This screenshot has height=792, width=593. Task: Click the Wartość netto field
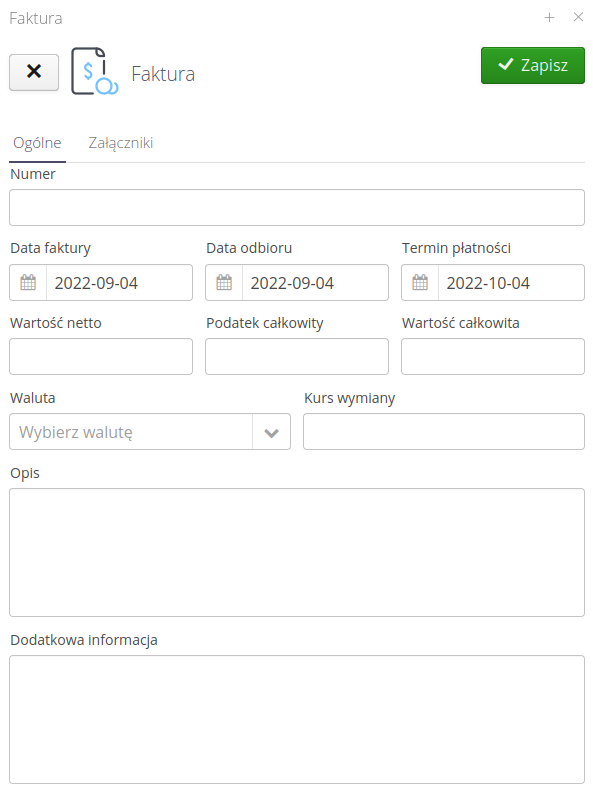[101, 357]
